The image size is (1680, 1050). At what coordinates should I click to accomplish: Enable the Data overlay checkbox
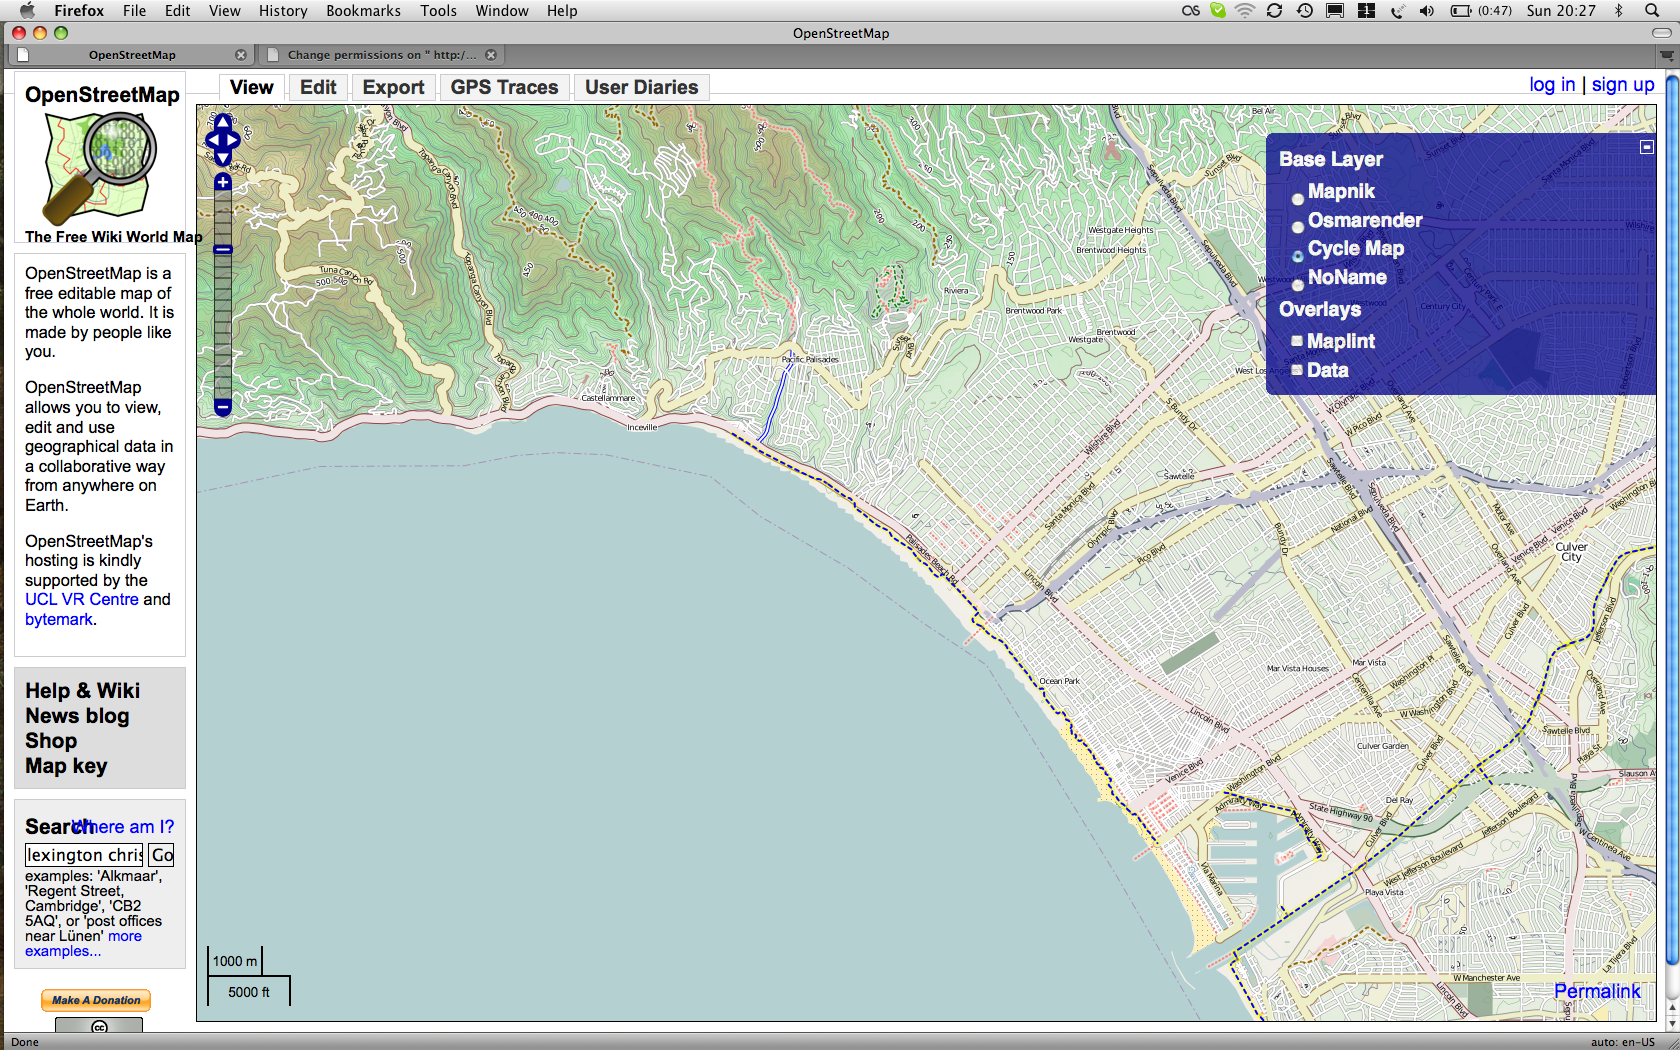click(x=1297, y=370)
